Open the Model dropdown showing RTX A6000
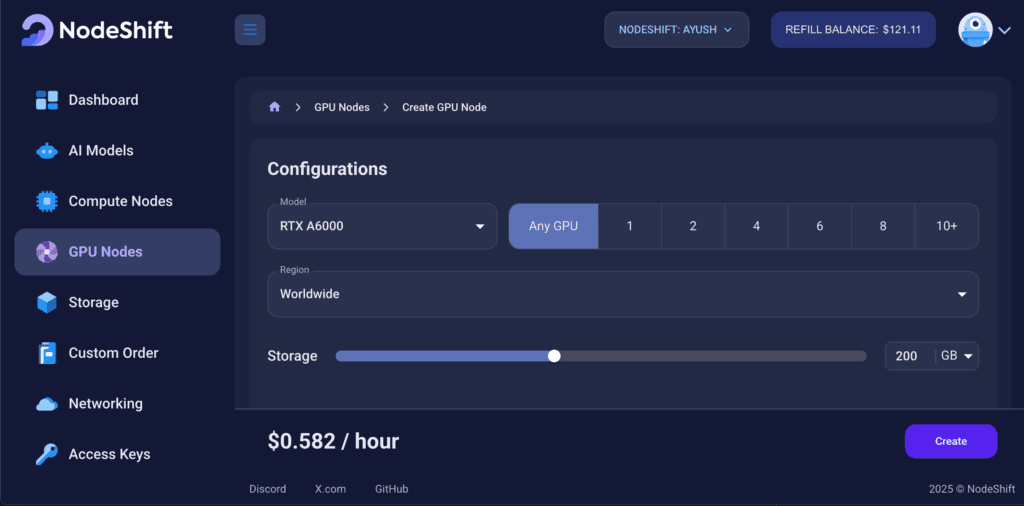 click(x=382, y=226)
